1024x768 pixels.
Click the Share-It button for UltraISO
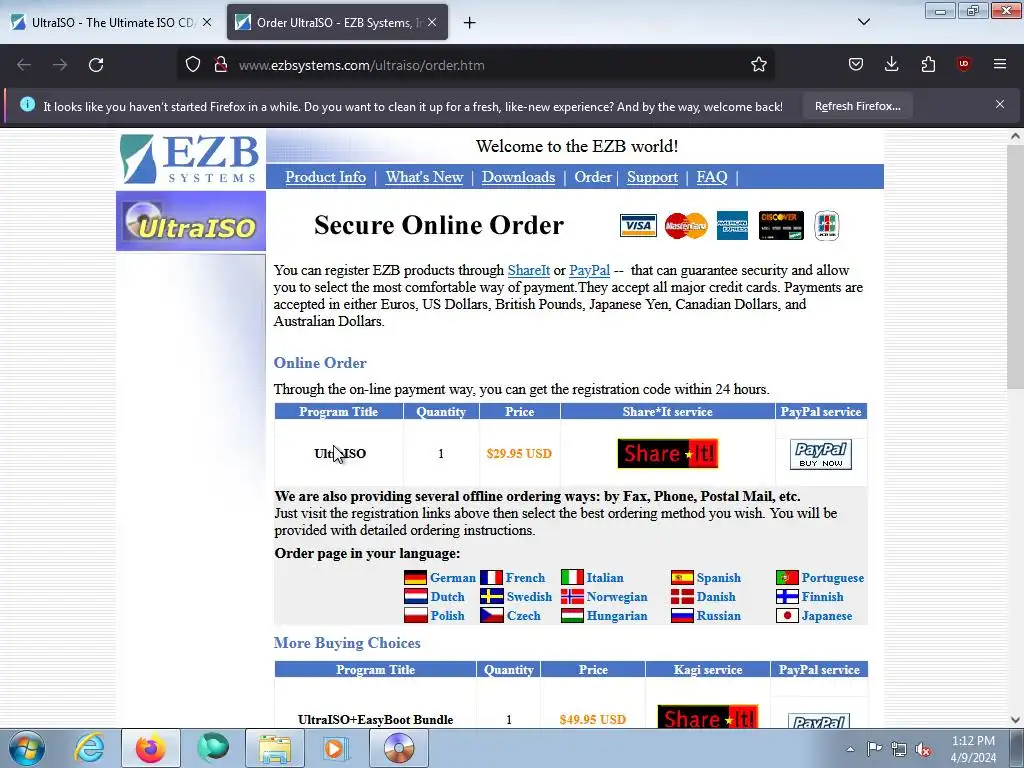[667, 453]
